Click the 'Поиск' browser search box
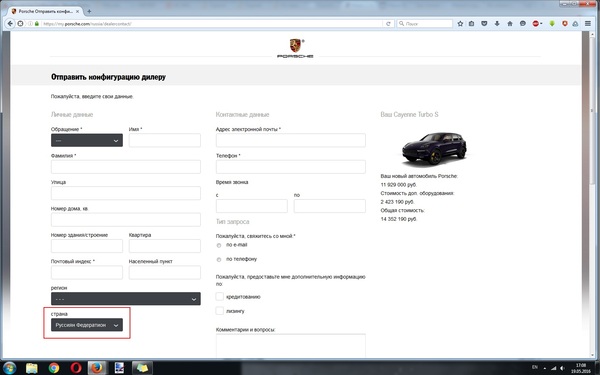600x375 pixels. pyautogui.click(x=425, y=23)
